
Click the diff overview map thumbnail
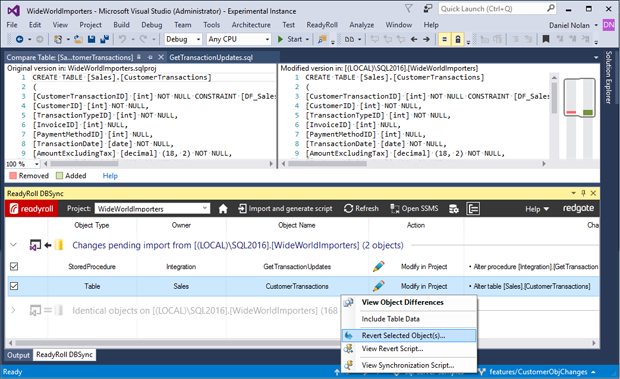point(579,97)
